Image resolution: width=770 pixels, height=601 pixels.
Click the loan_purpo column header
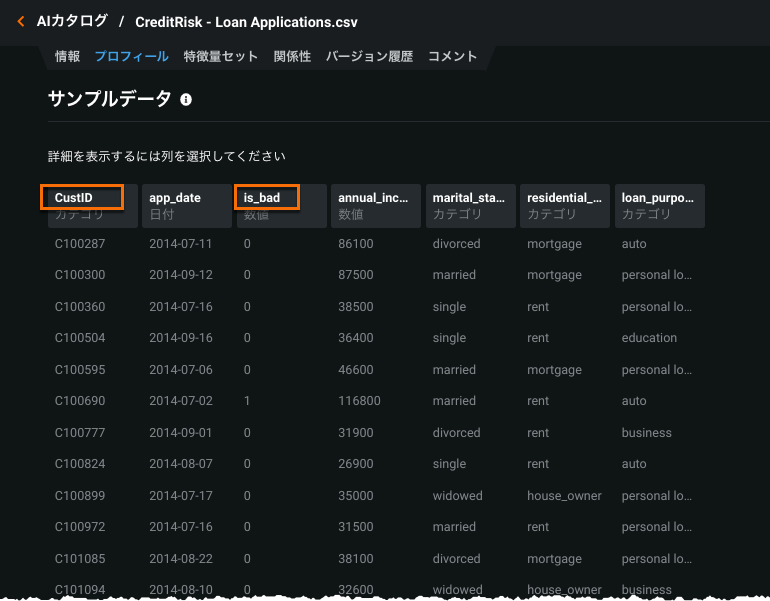(658, 205)
